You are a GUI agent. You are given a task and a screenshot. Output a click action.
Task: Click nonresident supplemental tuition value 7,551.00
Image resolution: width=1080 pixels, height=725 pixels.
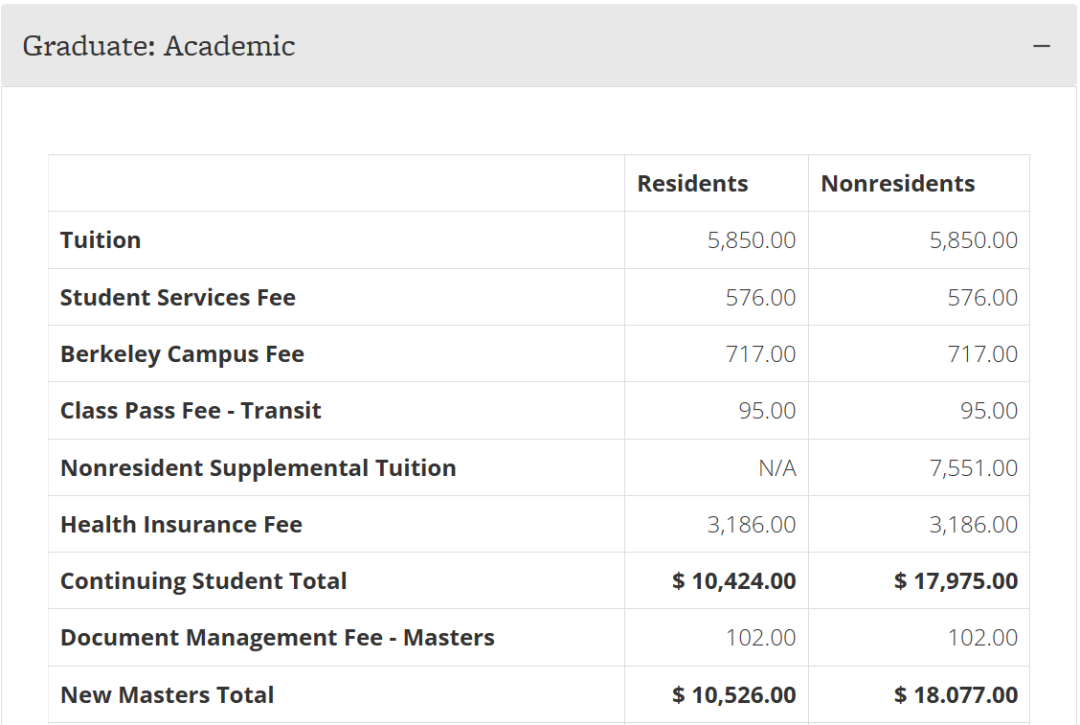(973, 468)
